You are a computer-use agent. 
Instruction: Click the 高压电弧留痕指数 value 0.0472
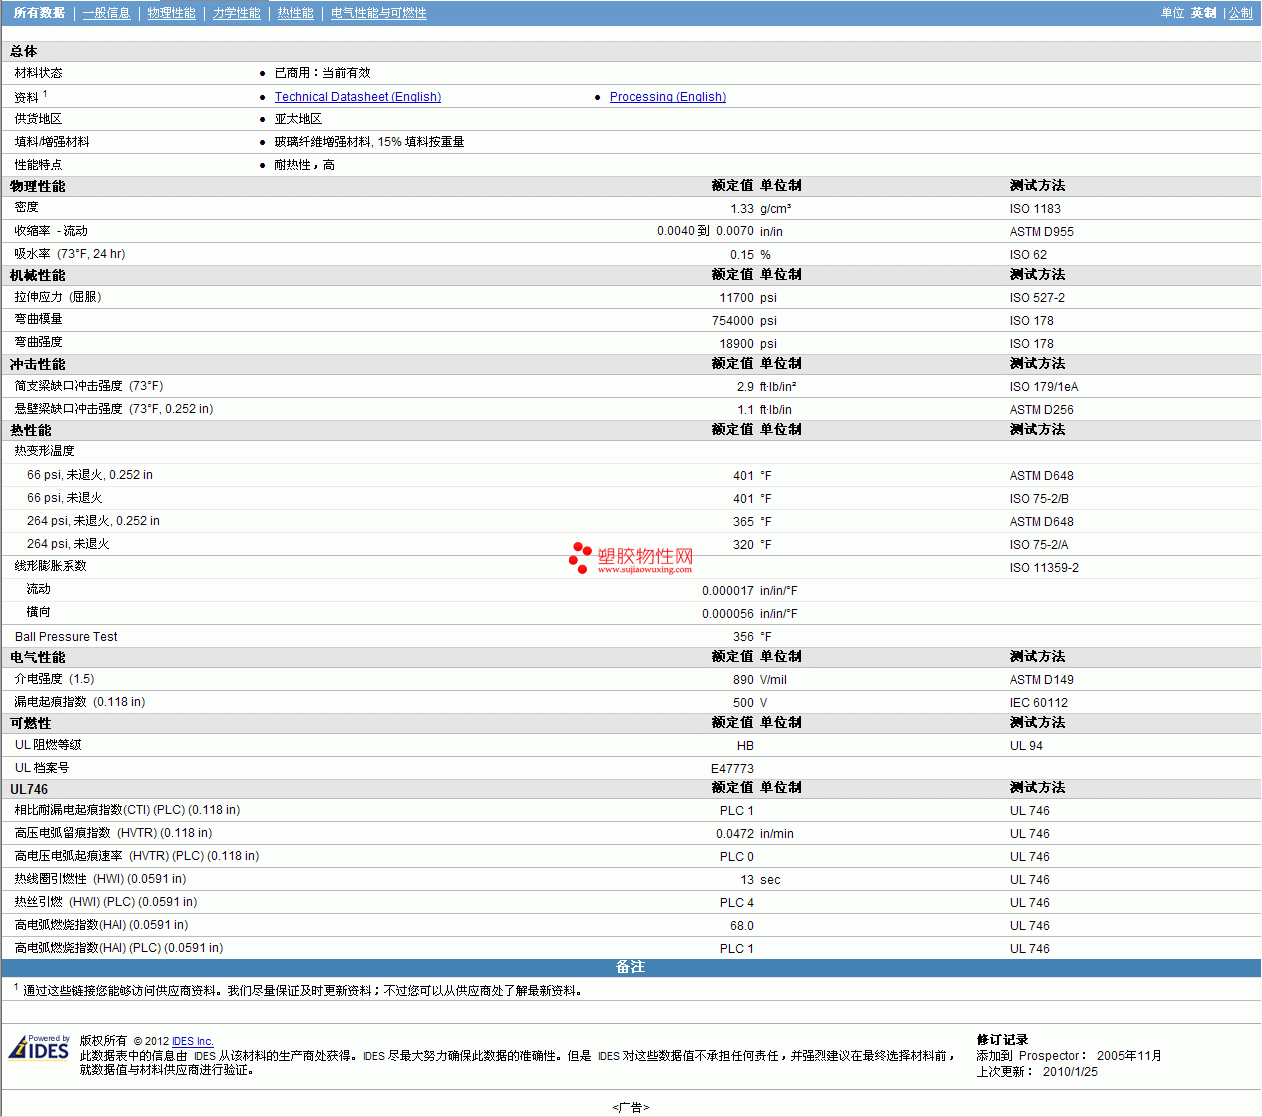735,834
